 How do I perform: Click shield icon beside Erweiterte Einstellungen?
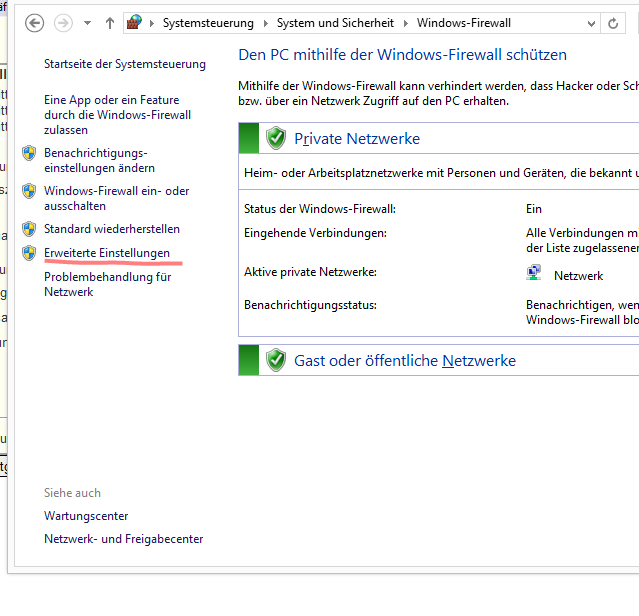pos(29,253)
